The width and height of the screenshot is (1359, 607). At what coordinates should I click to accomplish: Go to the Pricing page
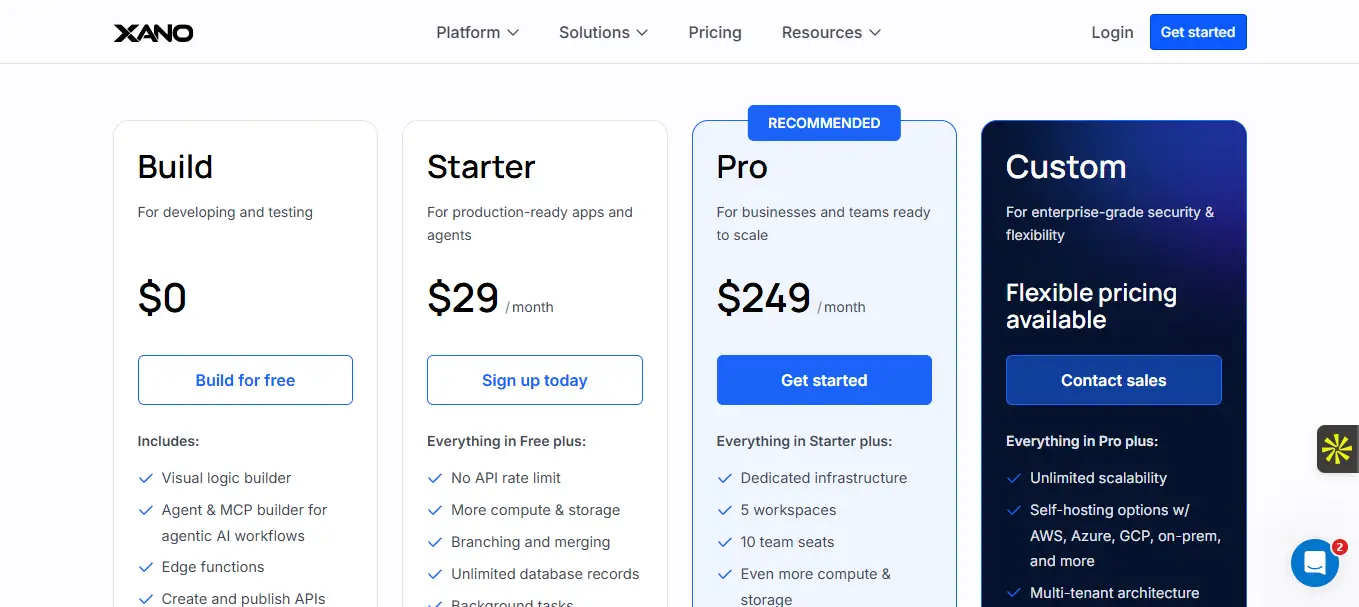pyautogui.click(x=715, y=33)
